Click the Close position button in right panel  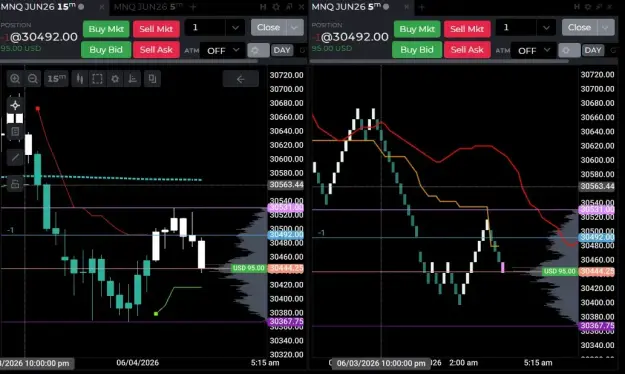point(580,28)
